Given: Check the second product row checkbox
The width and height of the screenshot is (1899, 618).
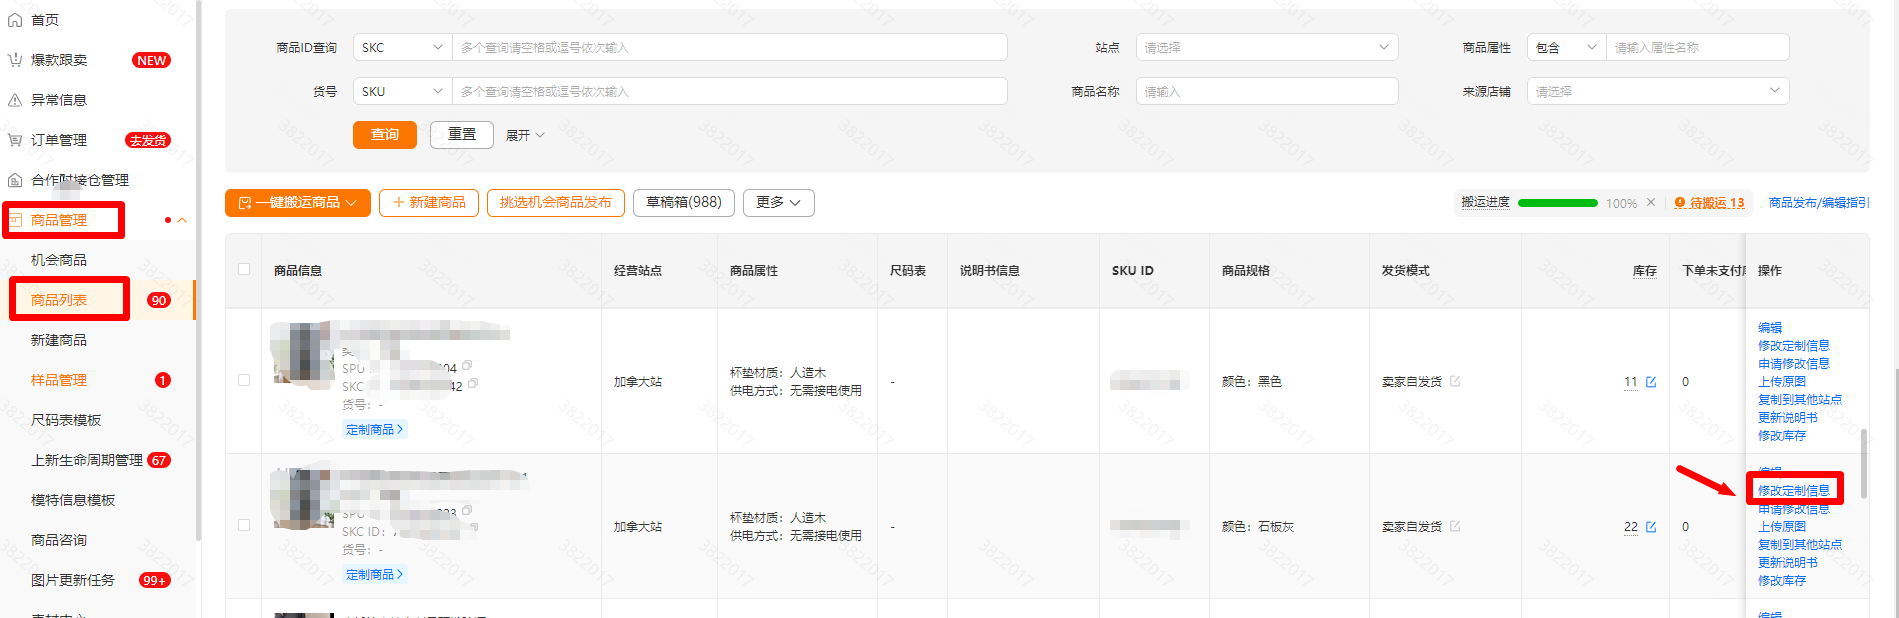Looking at the screenshot, I should coord(244,525).
